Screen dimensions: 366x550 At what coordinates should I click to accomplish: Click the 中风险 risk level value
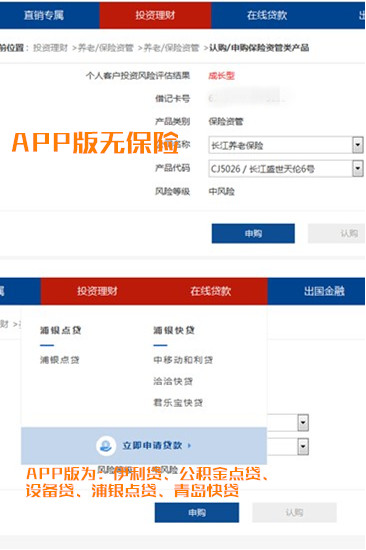[x=221, y=192]
